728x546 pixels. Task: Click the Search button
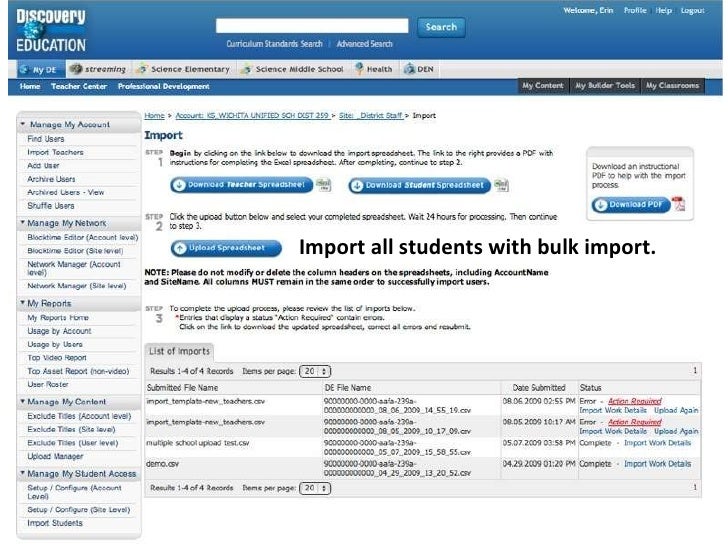441,27
